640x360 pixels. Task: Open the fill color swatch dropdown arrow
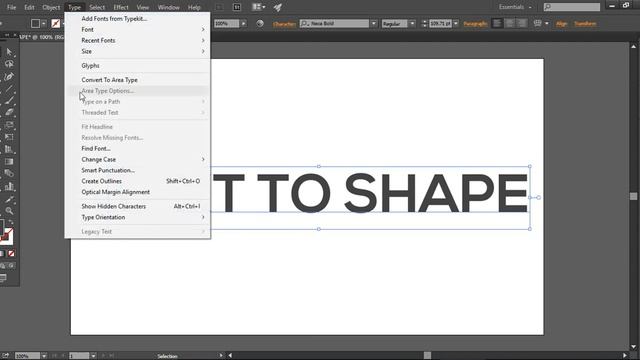(x=44, y=24)
